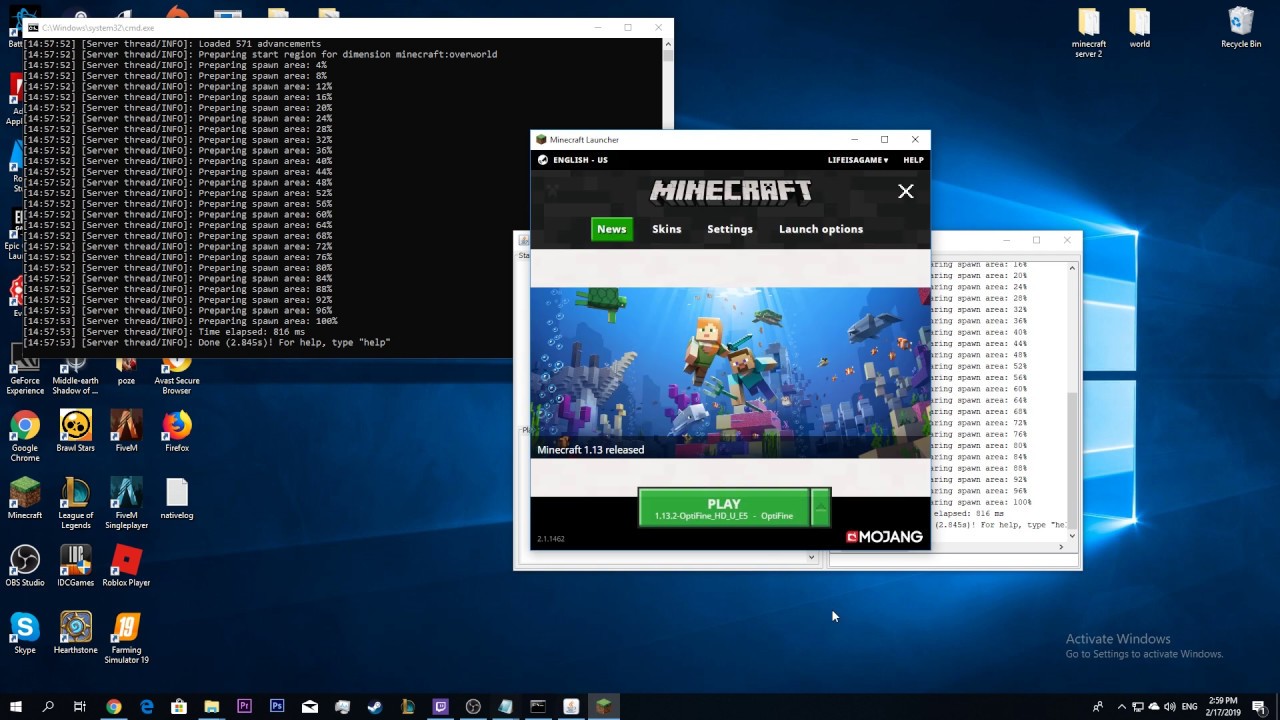
Task: Open the poze folder on desktop
Action: point(126,371)
